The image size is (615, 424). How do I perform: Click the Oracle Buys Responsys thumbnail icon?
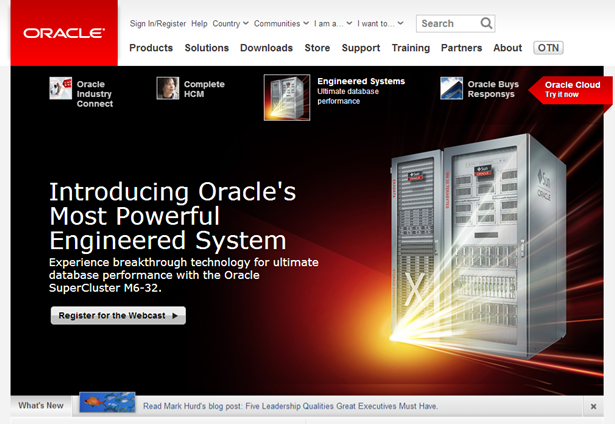(451, 89)
